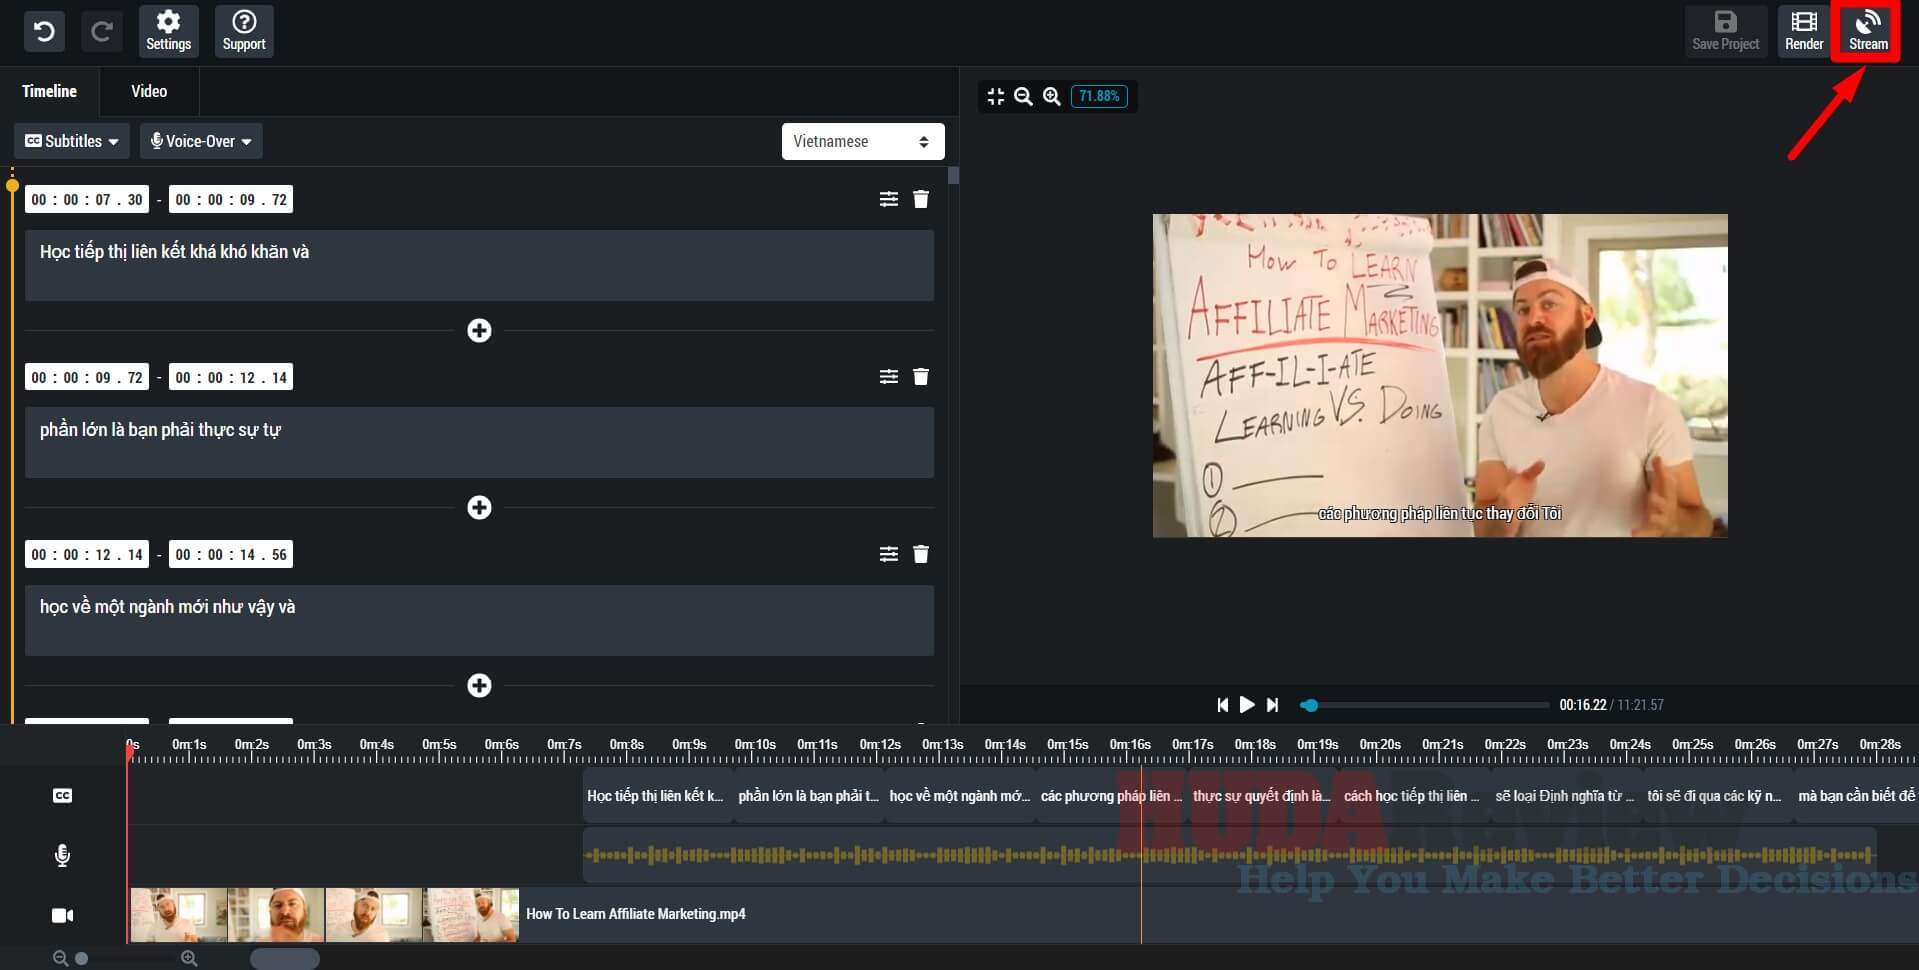Open settings for 'học về một ngành mới' subtitle
This screenshot has height=970, width=1919.
(888, 553)
